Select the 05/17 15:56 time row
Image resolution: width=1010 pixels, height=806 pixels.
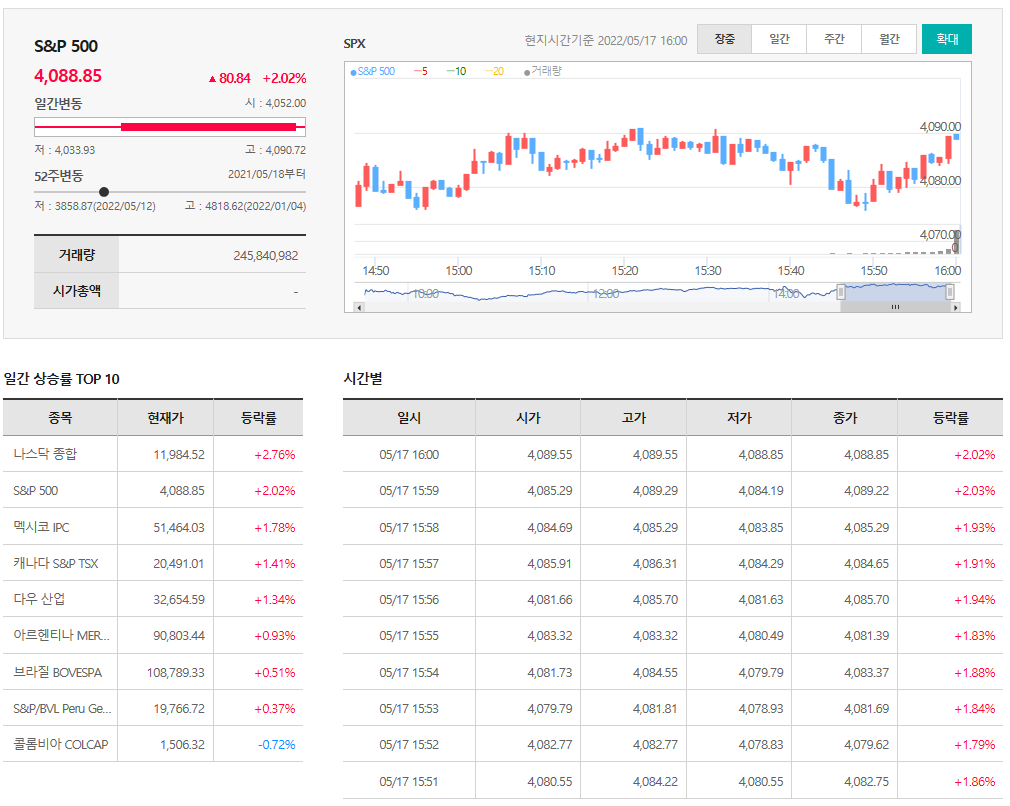tap(672, 599)
